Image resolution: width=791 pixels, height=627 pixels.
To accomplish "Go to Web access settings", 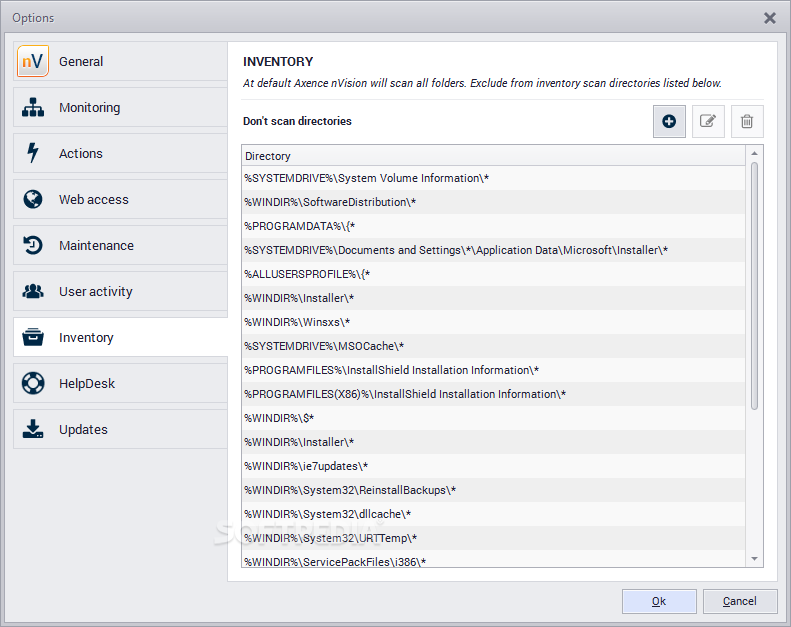I will pos(120,199).
